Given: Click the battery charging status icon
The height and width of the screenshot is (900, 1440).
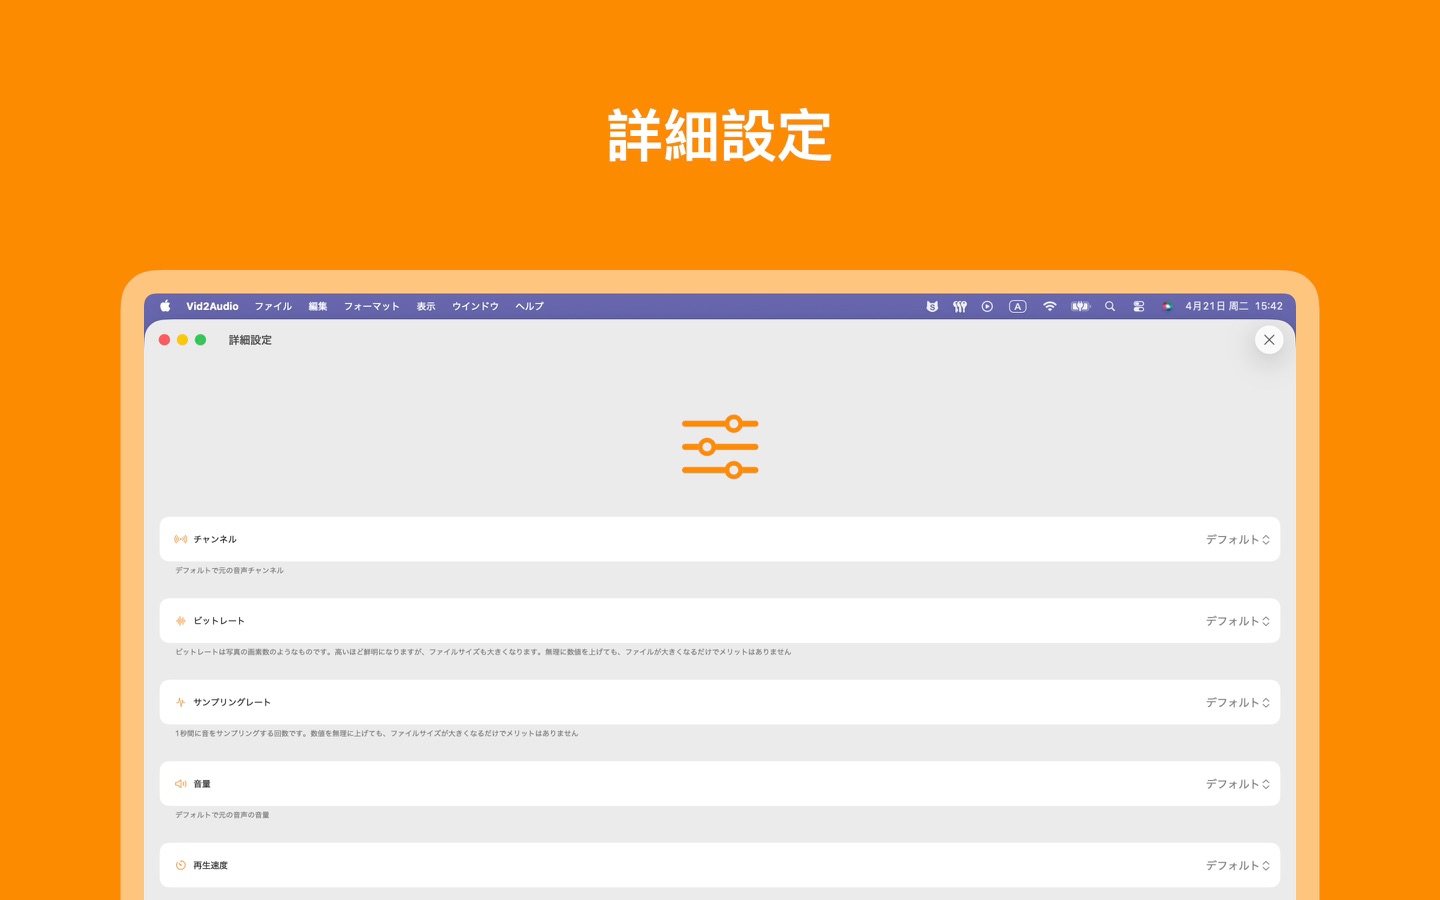Looking at the screenshot, I should (x=1080, y=306).
